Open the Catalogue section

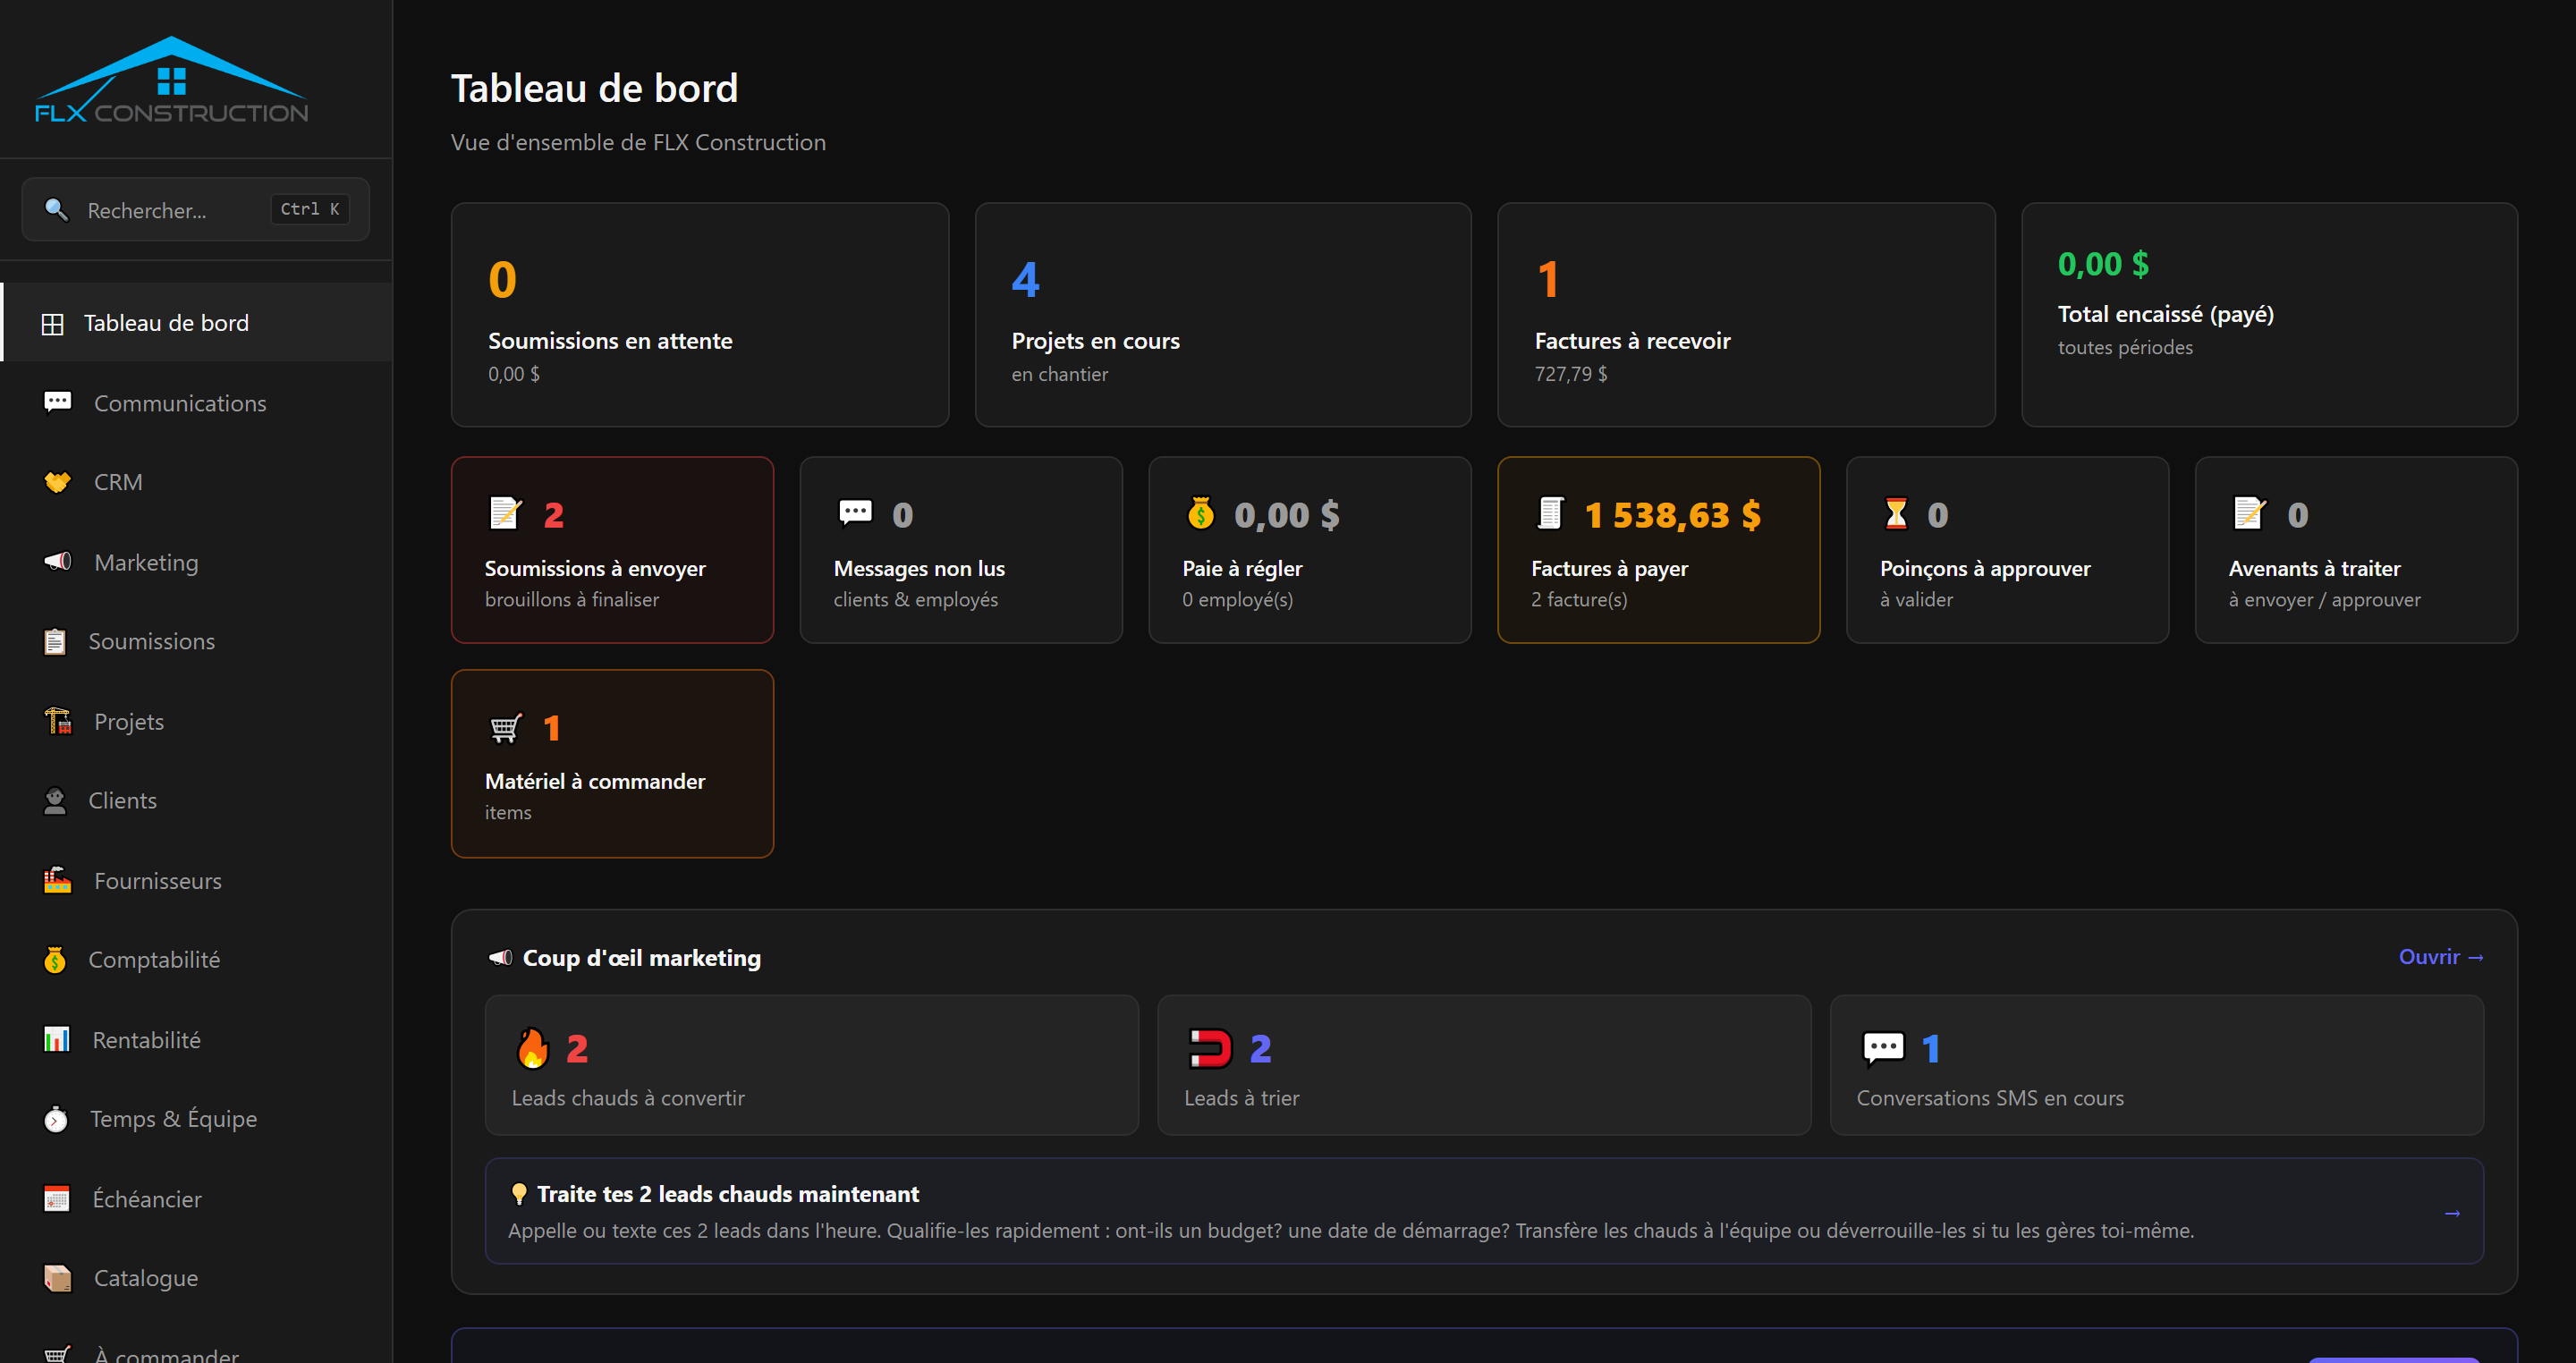click(x=197, y=1278)
